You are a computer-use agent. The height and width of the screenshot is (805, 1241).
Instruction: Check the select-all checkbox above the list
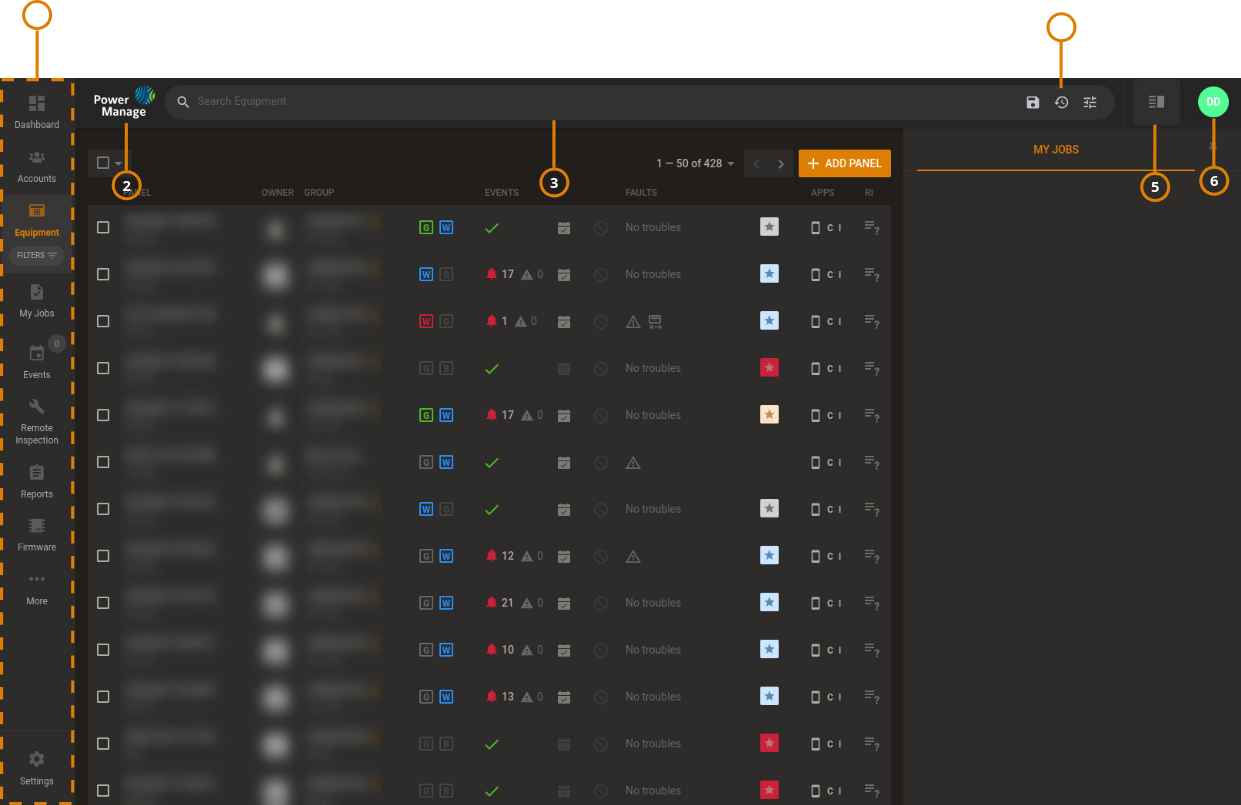click(104, 163)
